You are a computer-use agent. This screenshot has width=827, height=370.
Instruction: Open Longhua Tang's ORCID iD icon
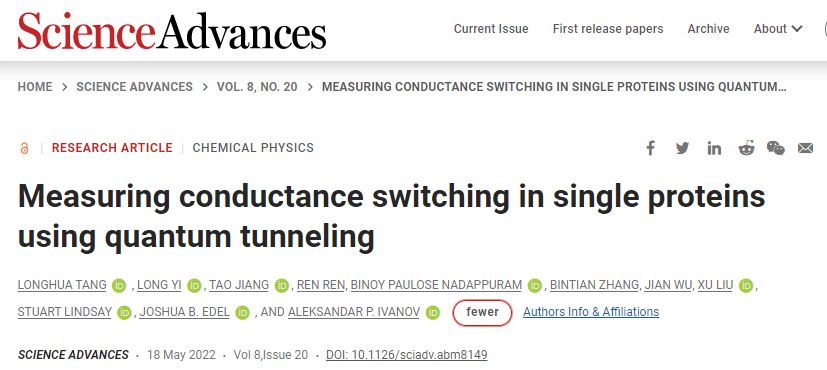(x=119, y=286)
